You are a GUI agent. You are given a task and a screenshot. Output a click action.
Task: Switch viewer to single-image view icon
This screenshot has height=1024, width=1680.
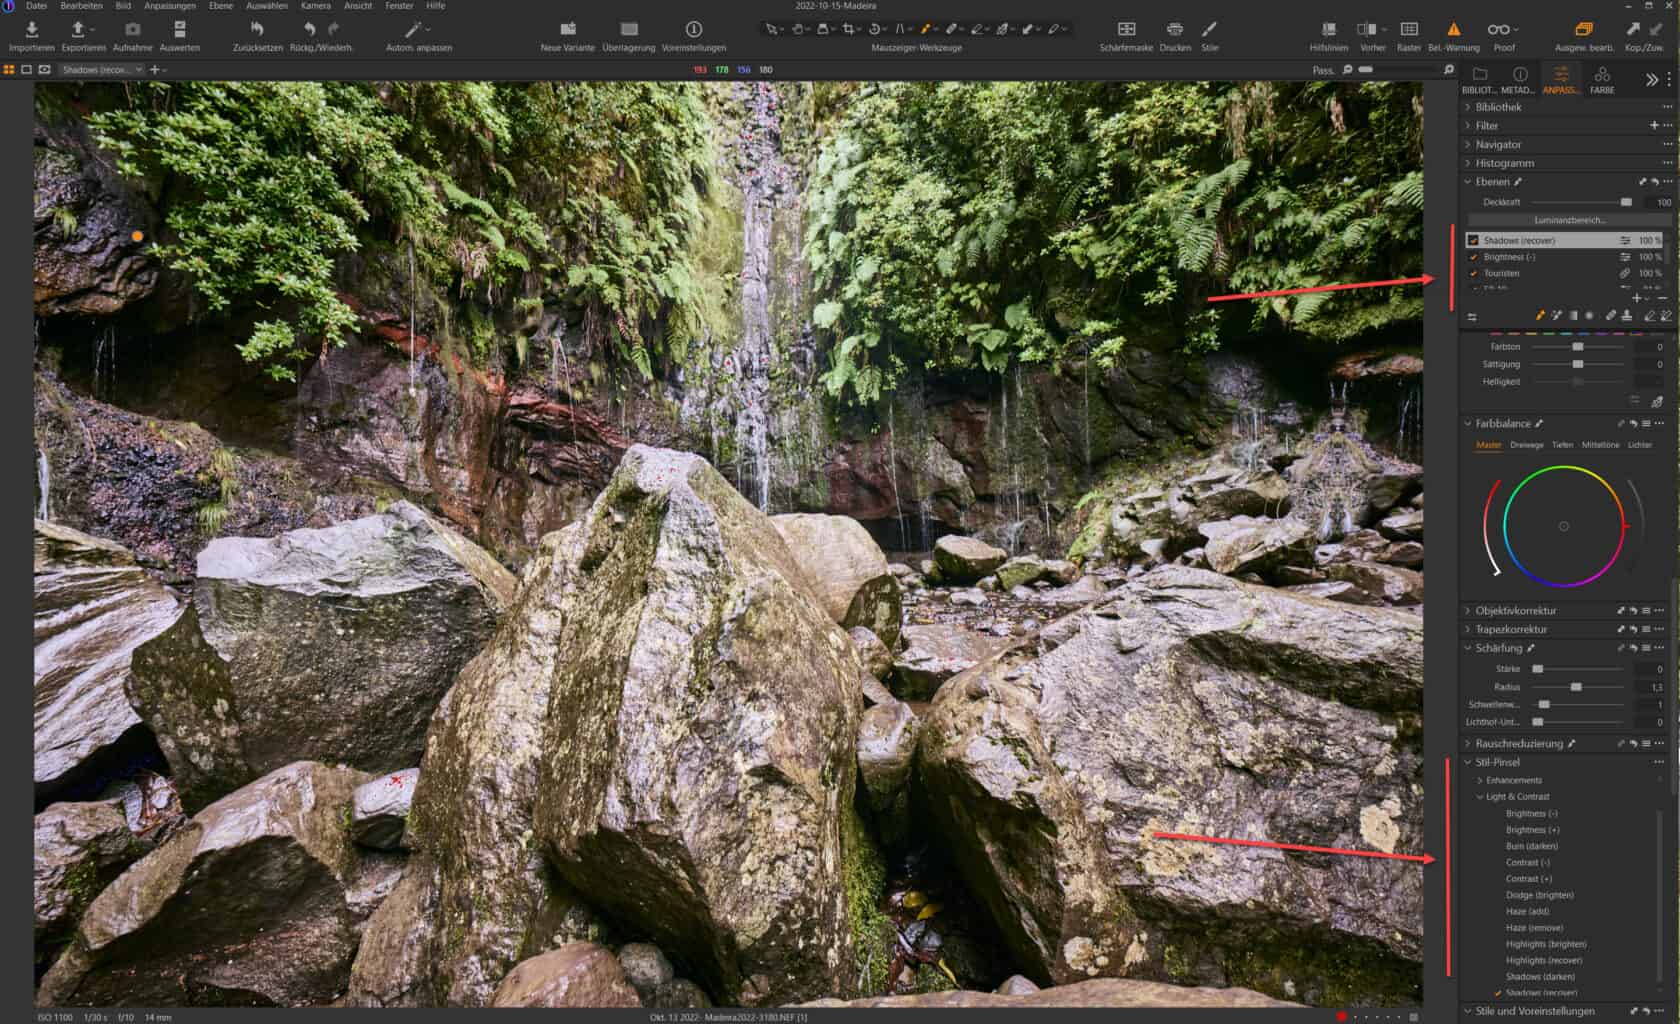point(27,70)
